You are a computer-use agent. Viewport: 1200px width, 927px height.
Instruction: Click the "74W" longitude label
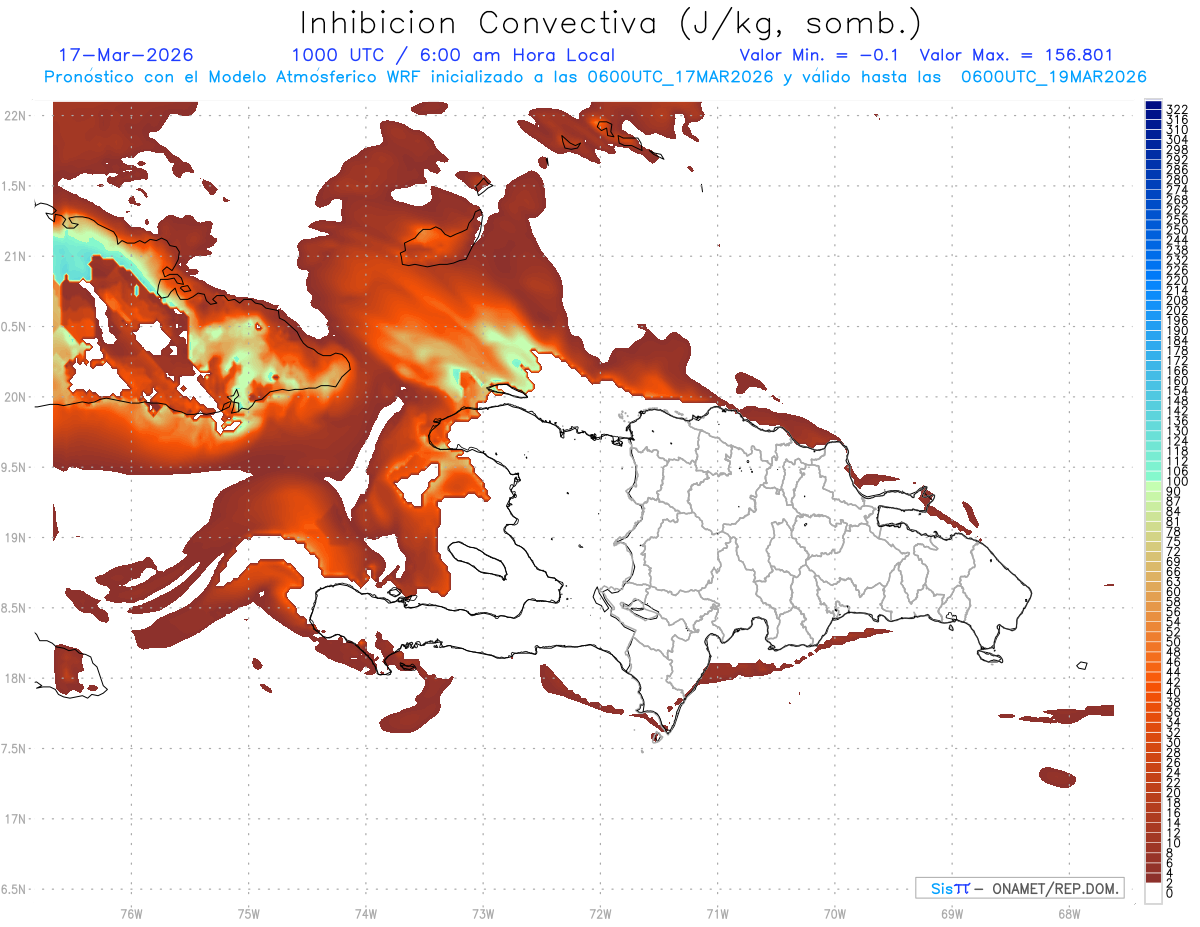[x=366, y=913]
